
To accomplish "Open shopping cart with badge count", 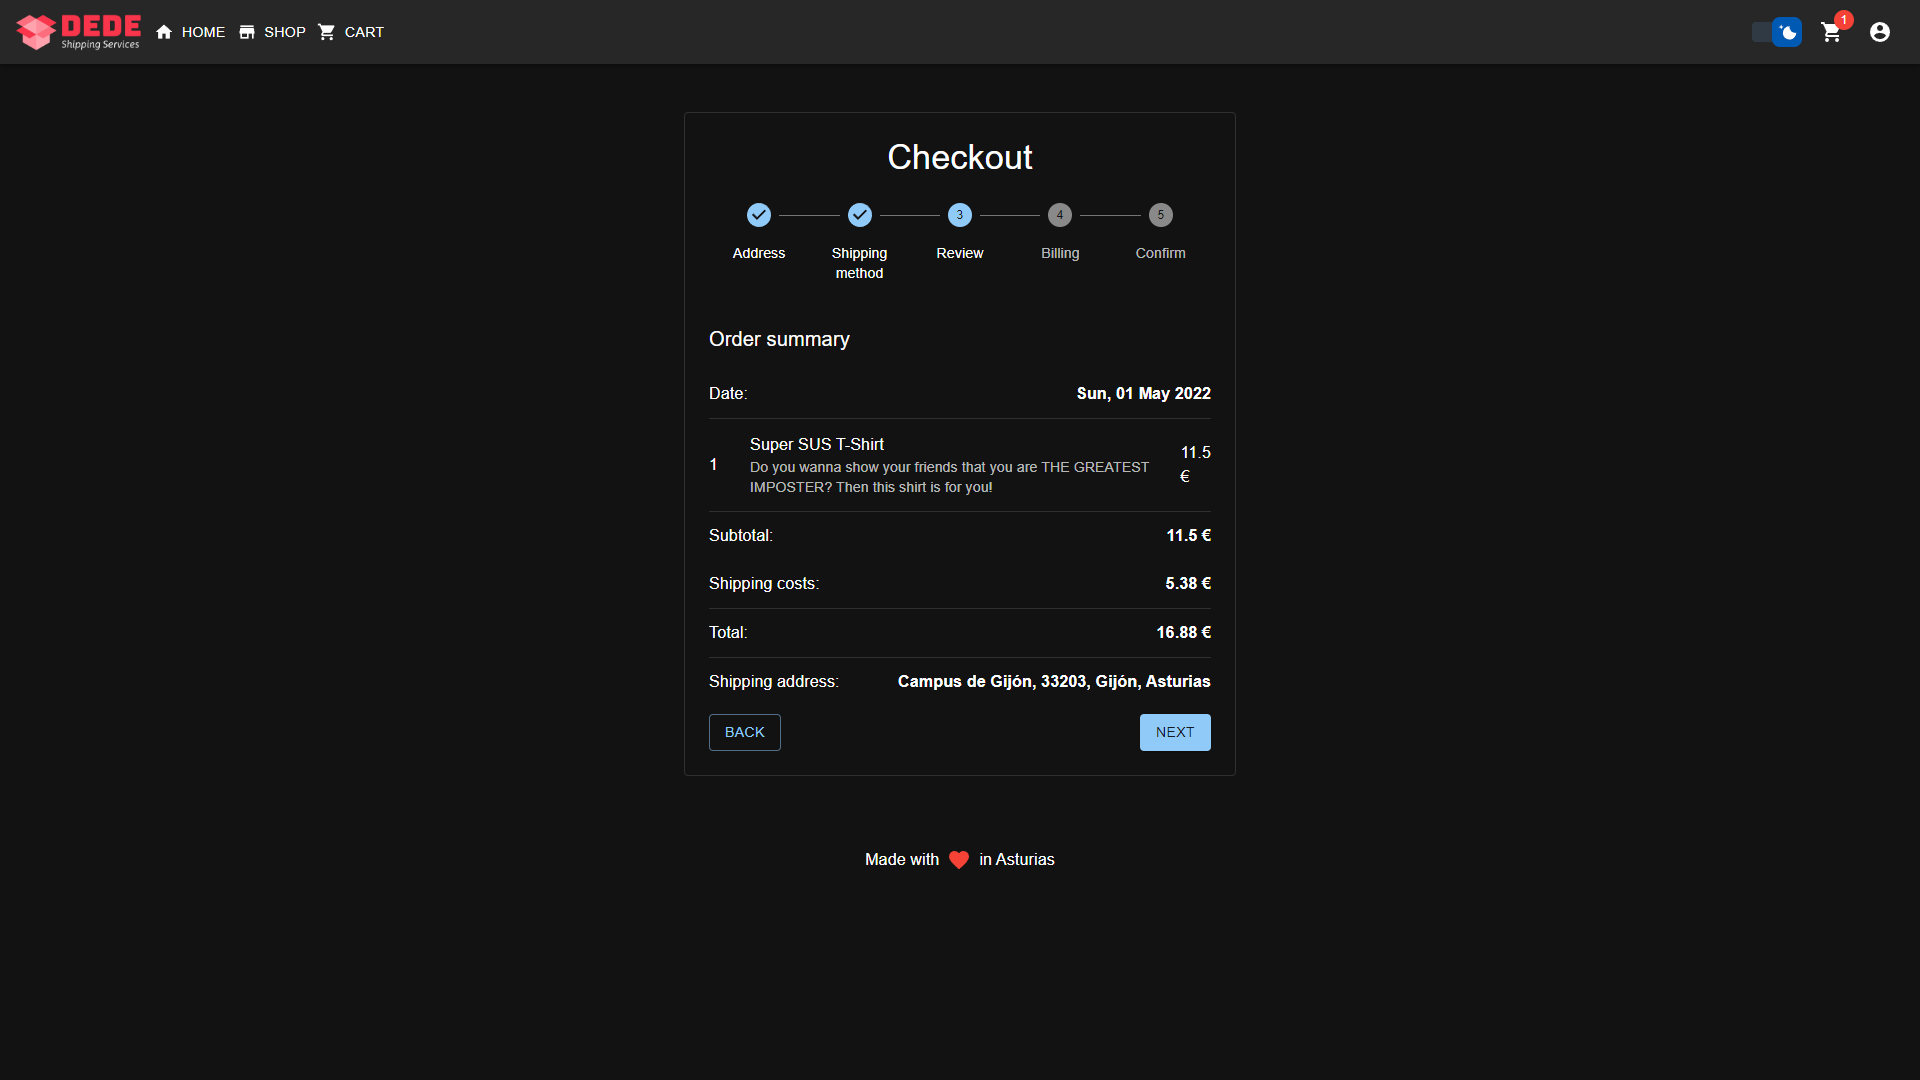I will [x=1831, y=32].
